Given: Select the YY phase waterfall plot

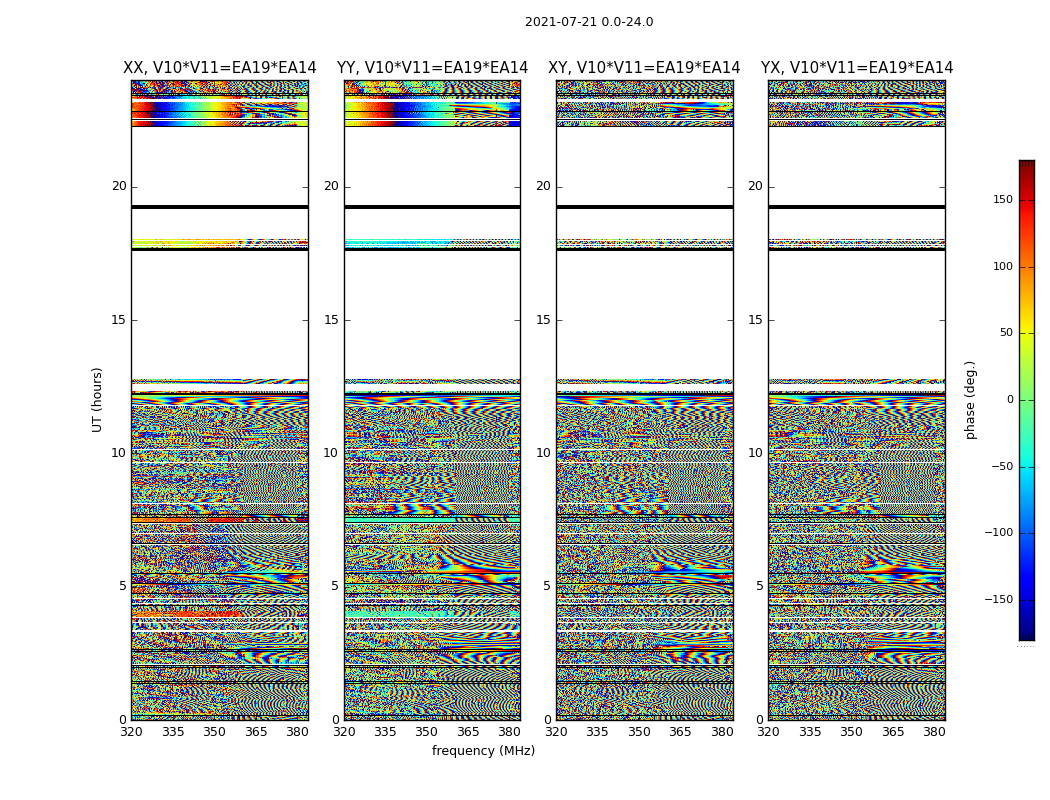Looking at the screenshot, I should [433, 400].
